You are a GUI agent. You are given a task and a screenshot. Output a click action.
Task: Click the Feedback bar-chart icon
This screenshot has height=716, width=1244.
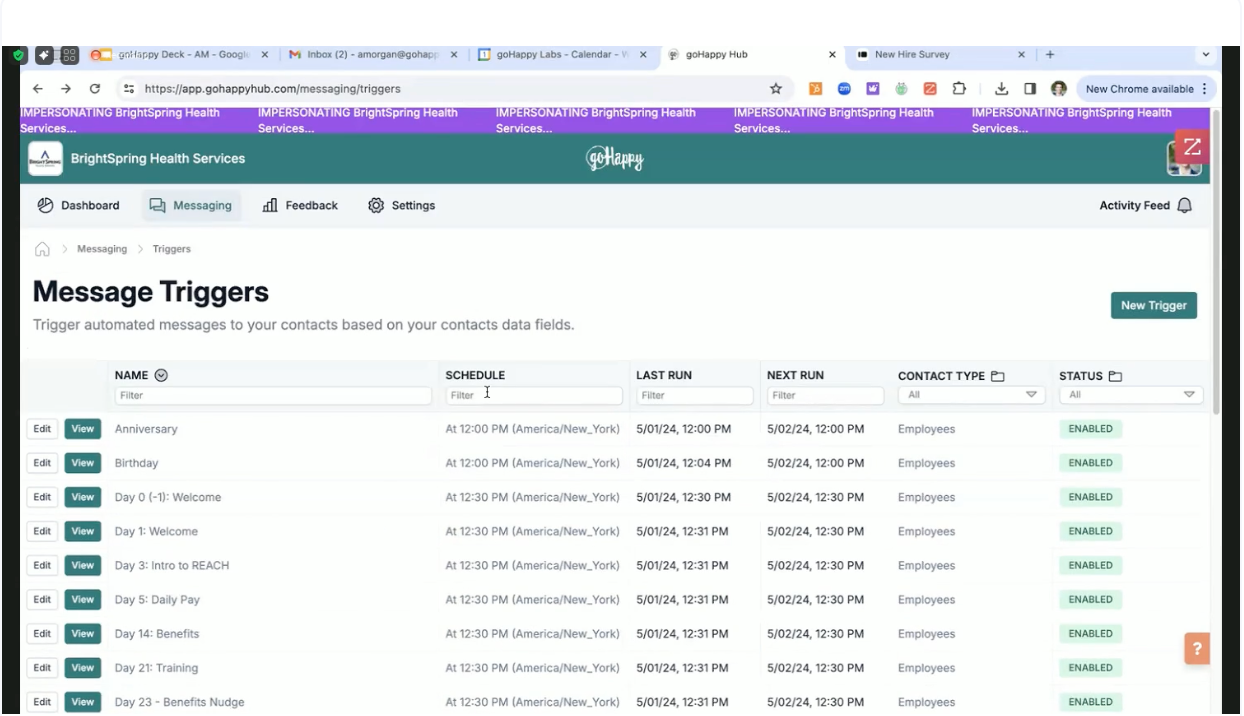[x=268, y=205]
